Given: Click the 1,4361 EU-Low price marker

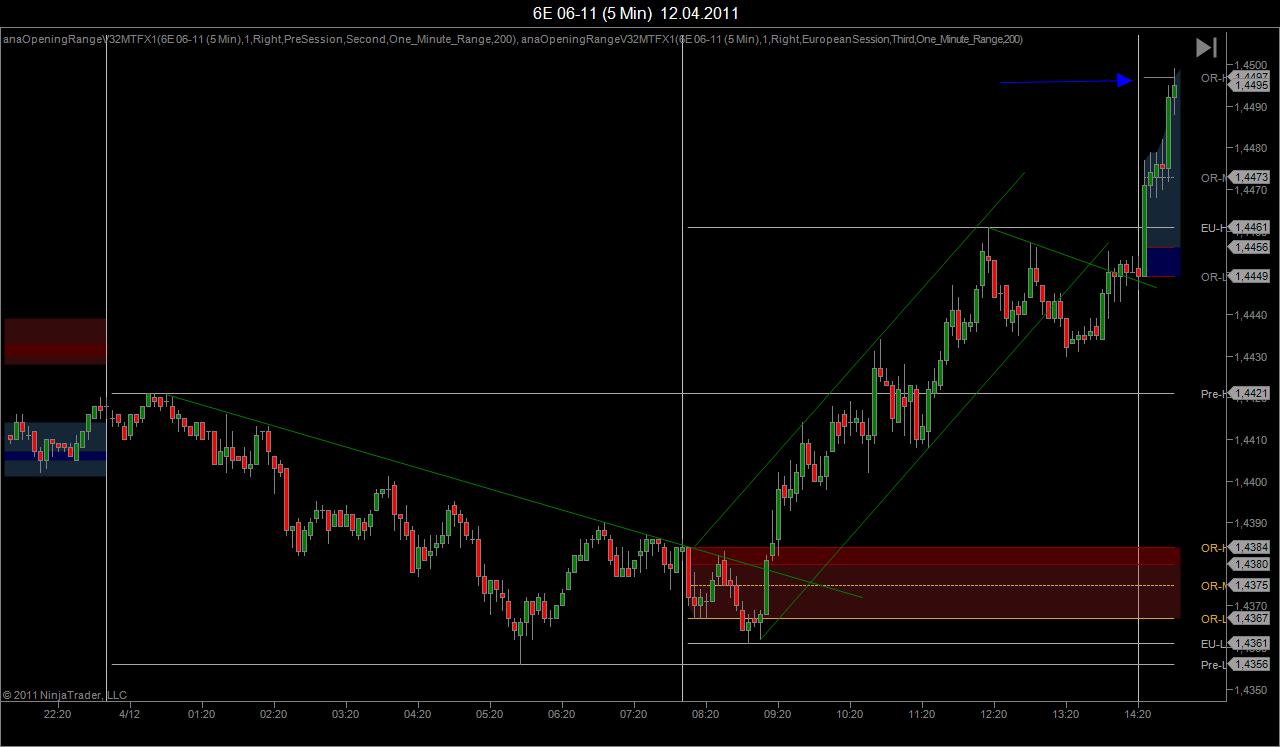Looking at the screenshot, I should tap(1250, 644).
